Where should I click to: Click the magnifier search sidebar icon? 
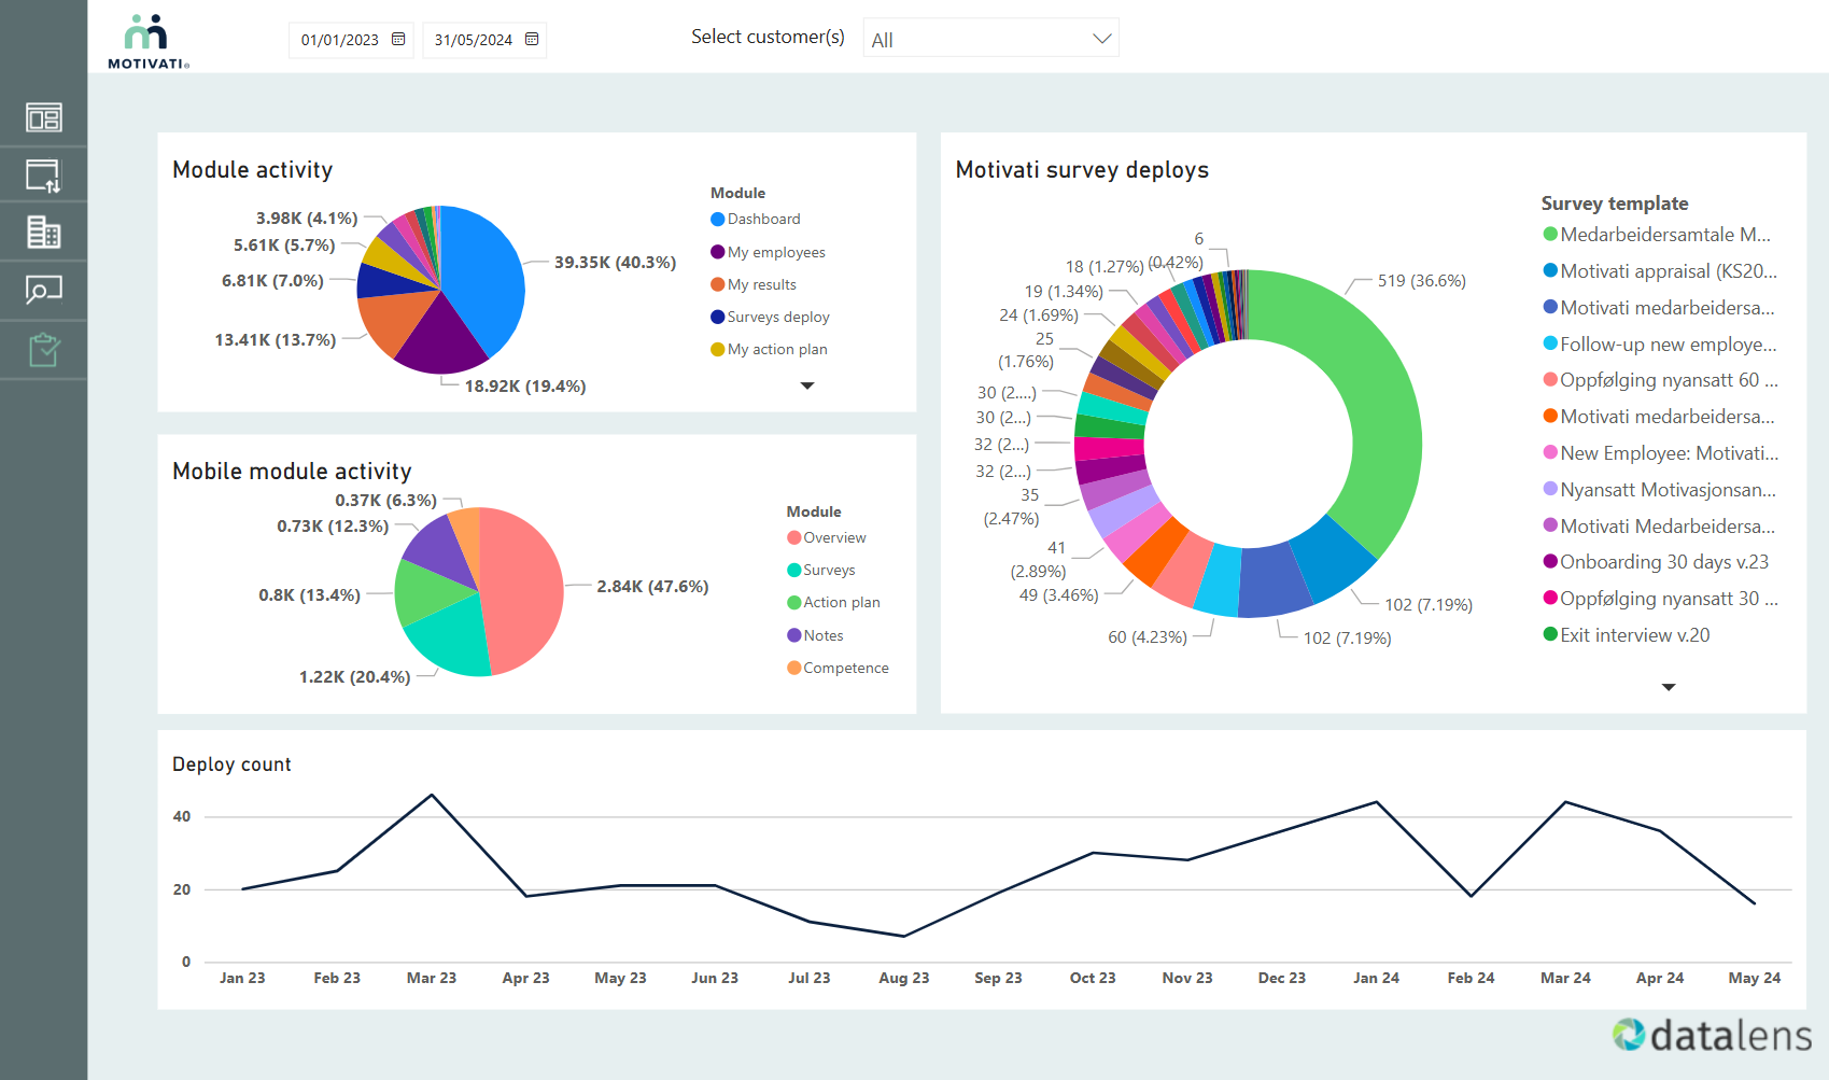(43, 291)
